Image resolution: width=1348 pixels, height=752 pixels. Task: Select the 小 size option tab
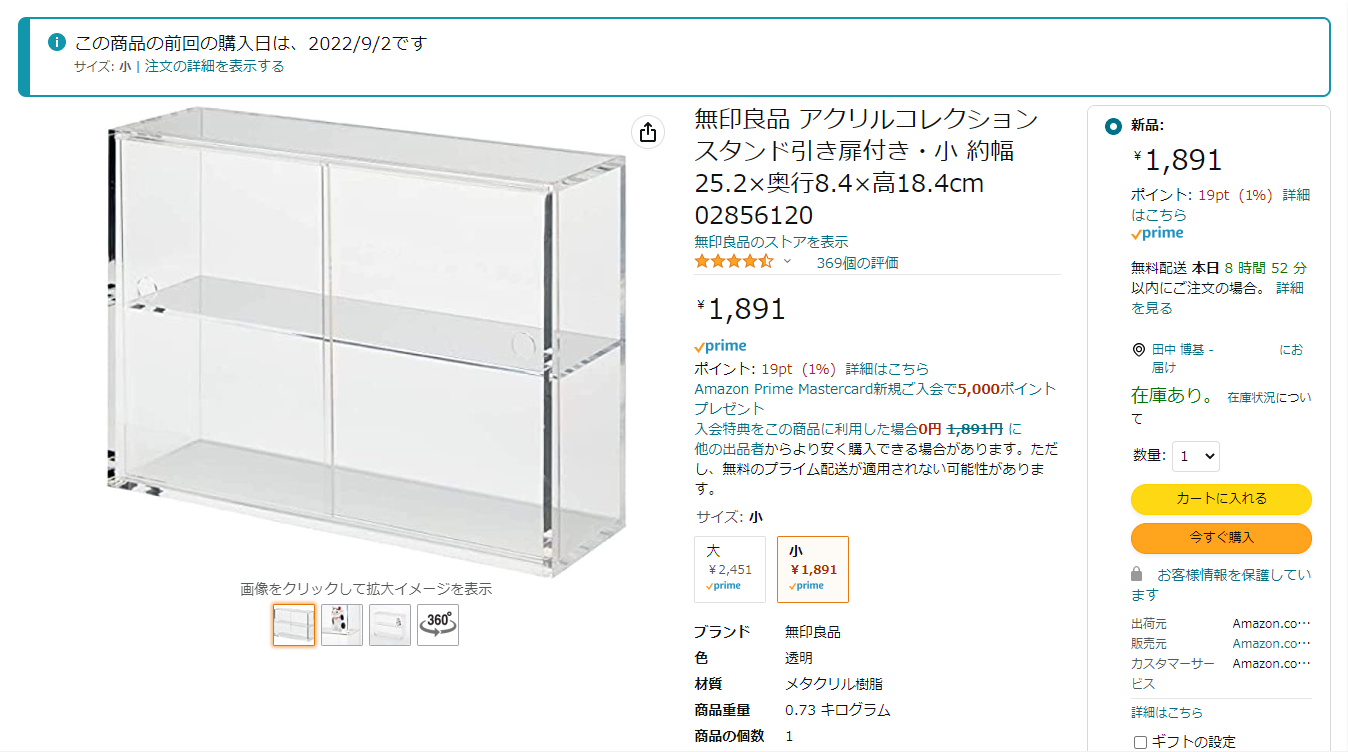tap(812, 569)
